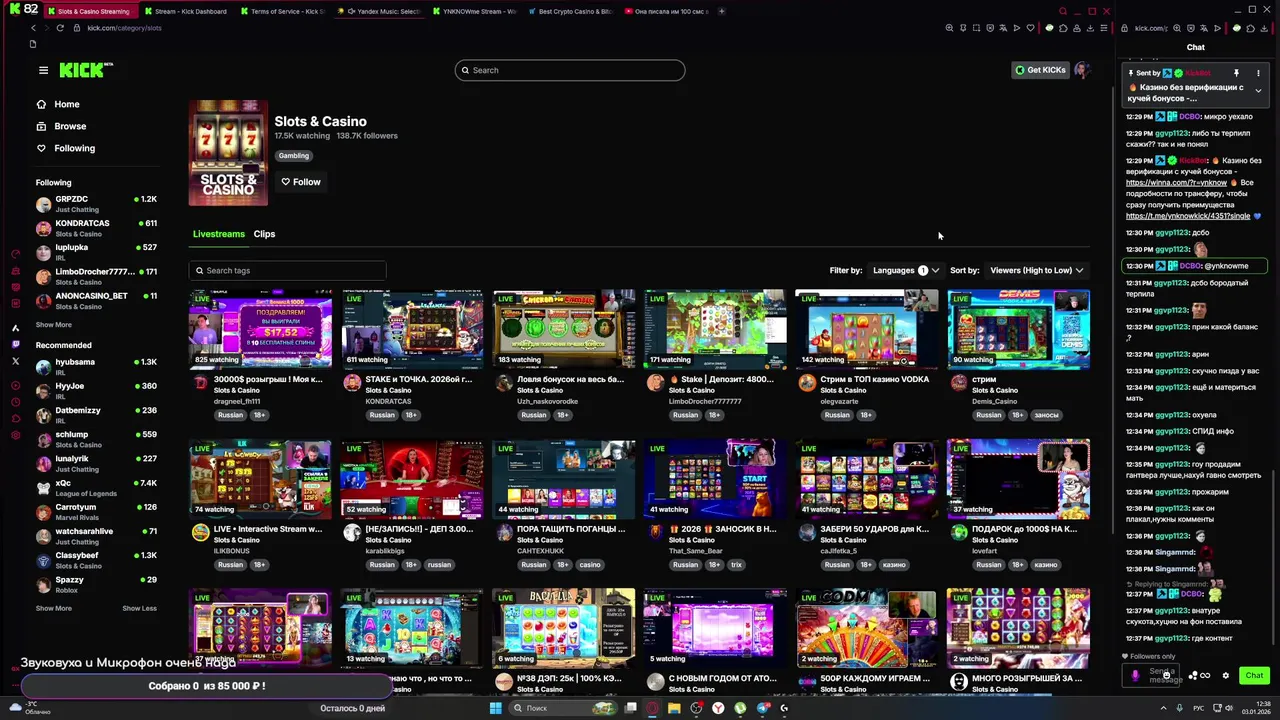Viewport: 1280px width, 720px height.
Task: Collapse the pinned chat message chevron
Action: click(1258, 91)
